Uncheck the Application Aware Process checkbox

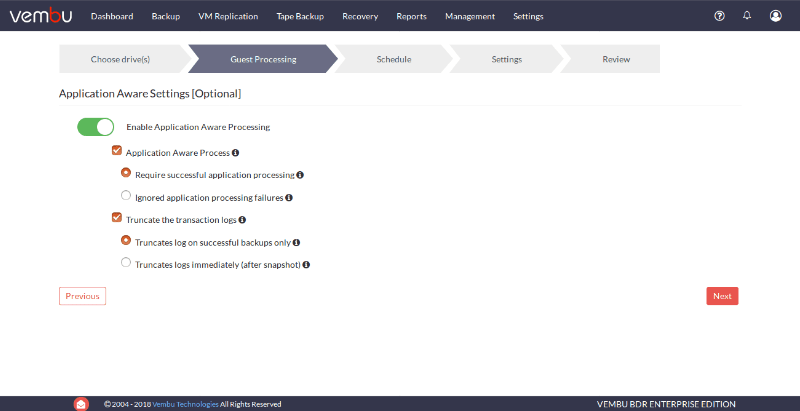point(117,150)
